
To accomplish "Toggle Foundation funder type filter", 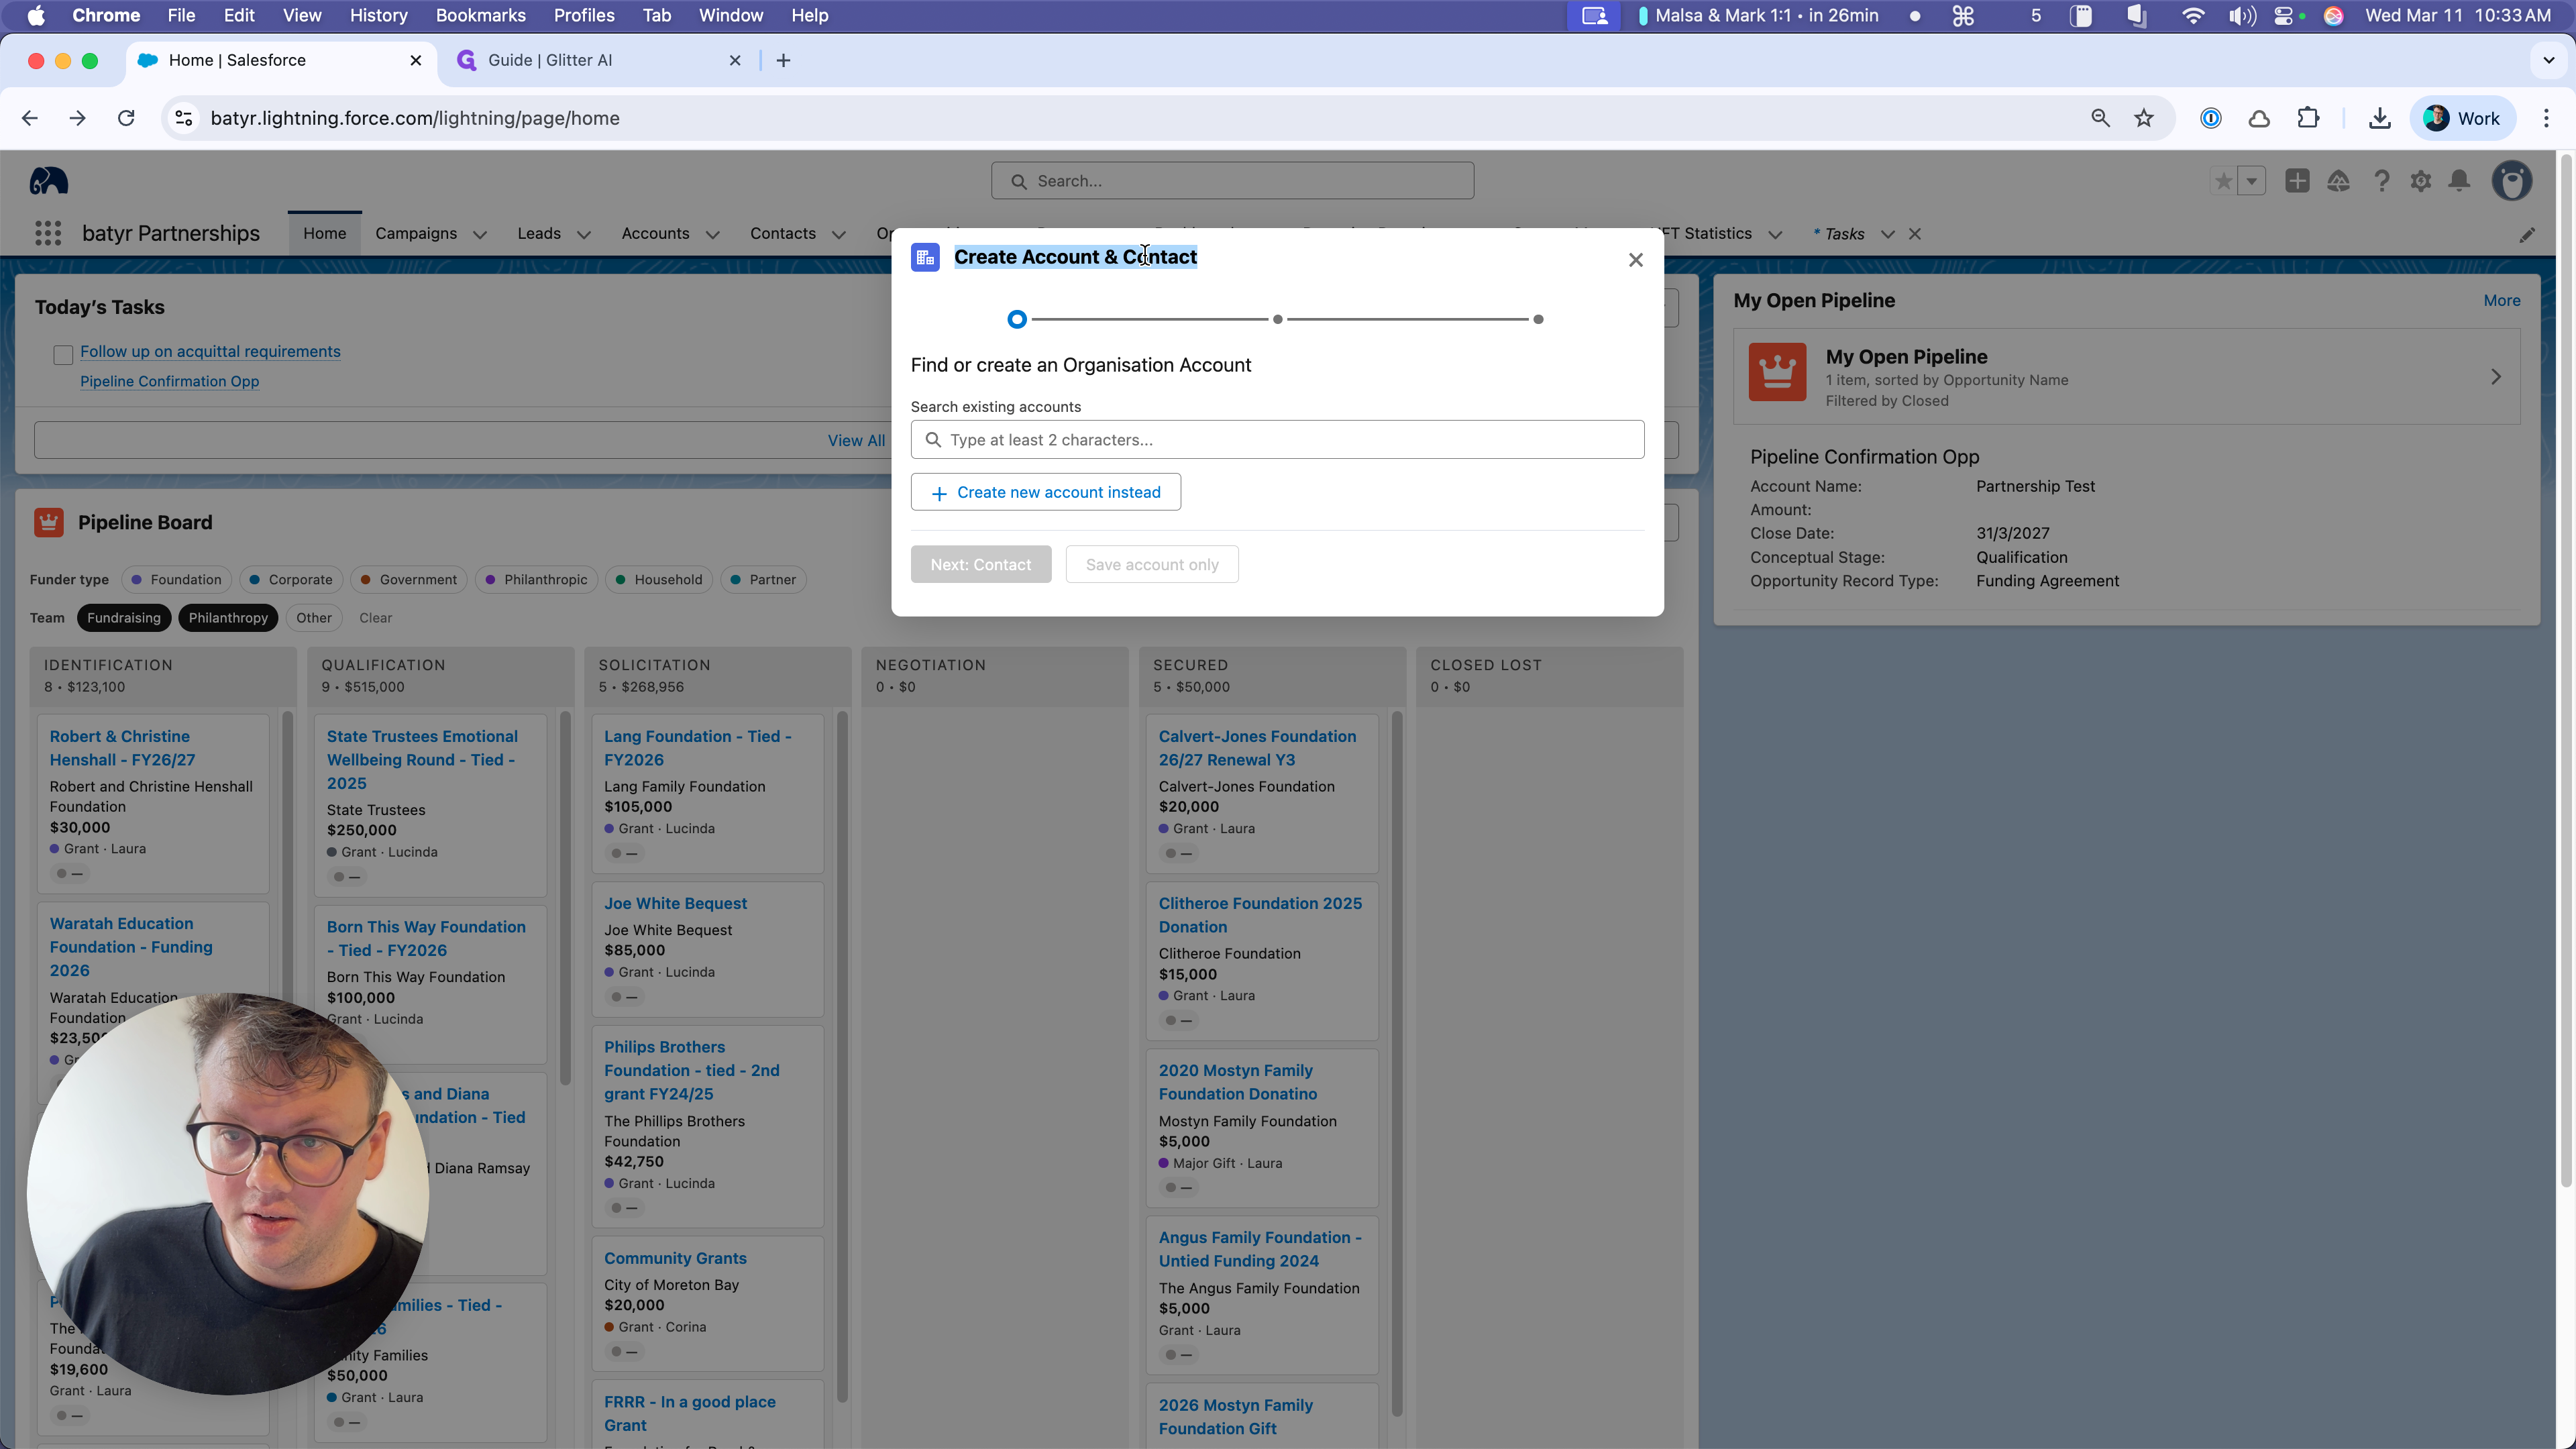I will [176, 580].
